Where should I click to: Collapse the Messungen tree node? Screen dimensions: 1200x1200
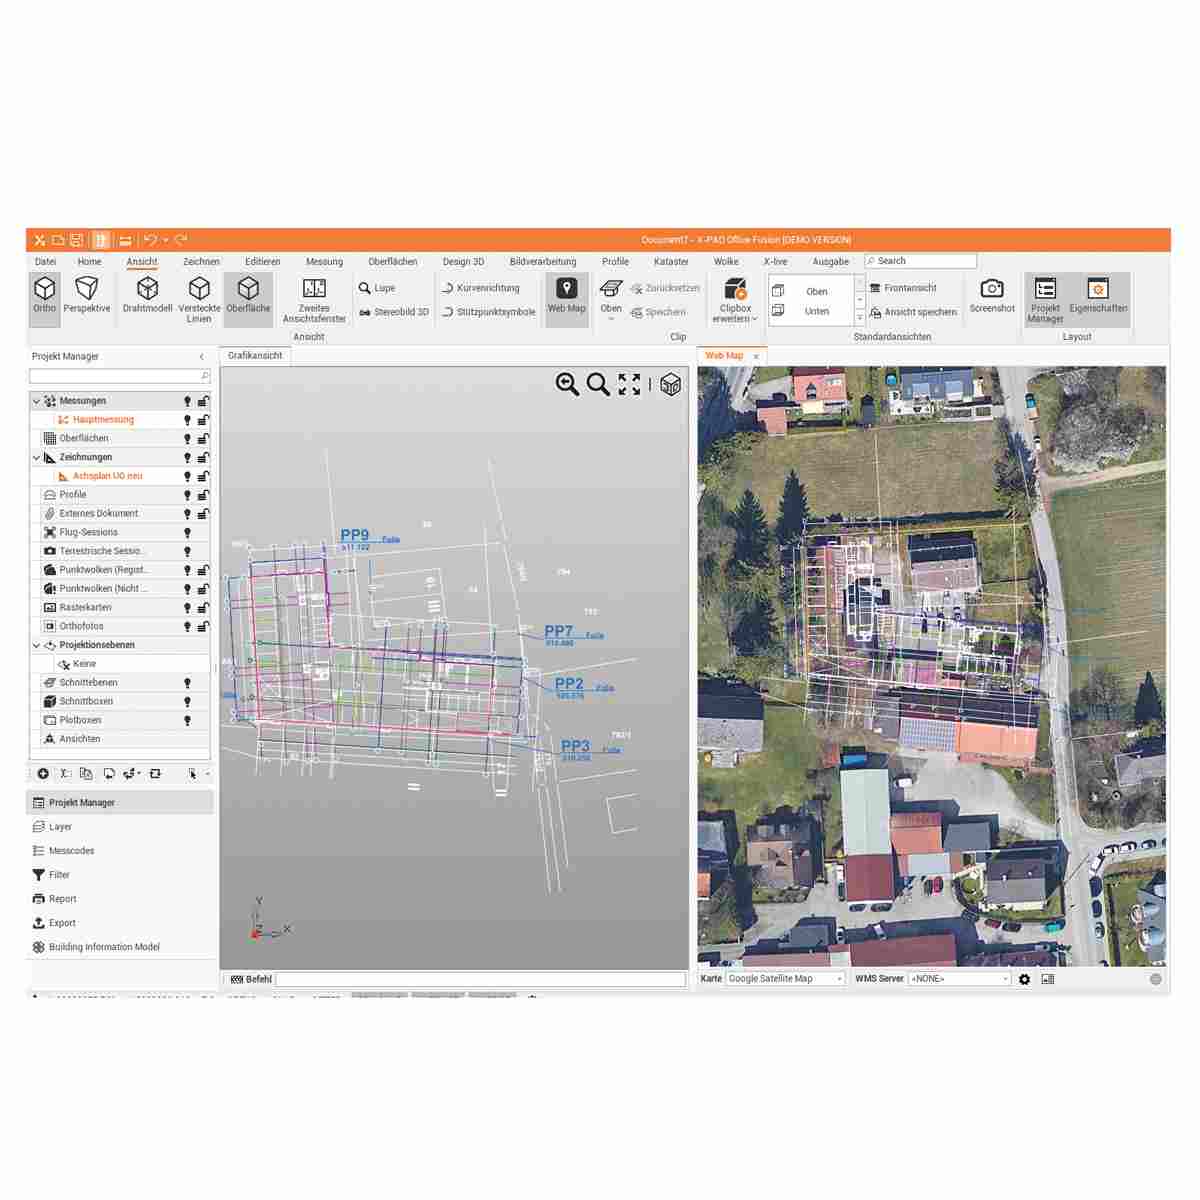click(37, 401)
